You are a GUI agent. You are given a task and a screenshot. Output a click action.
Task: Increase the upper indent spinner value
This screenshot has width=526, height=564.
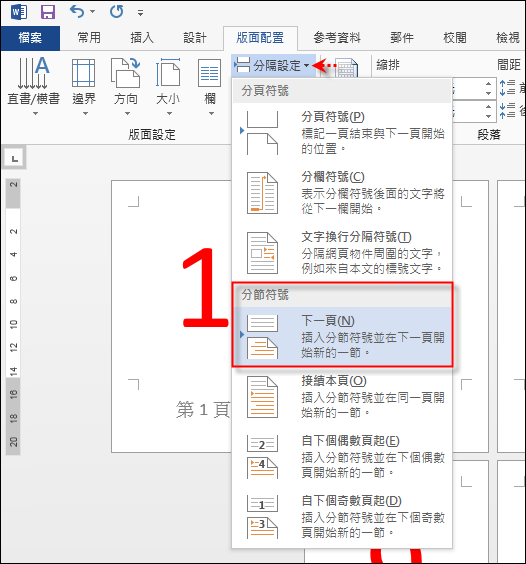[488, 84]
